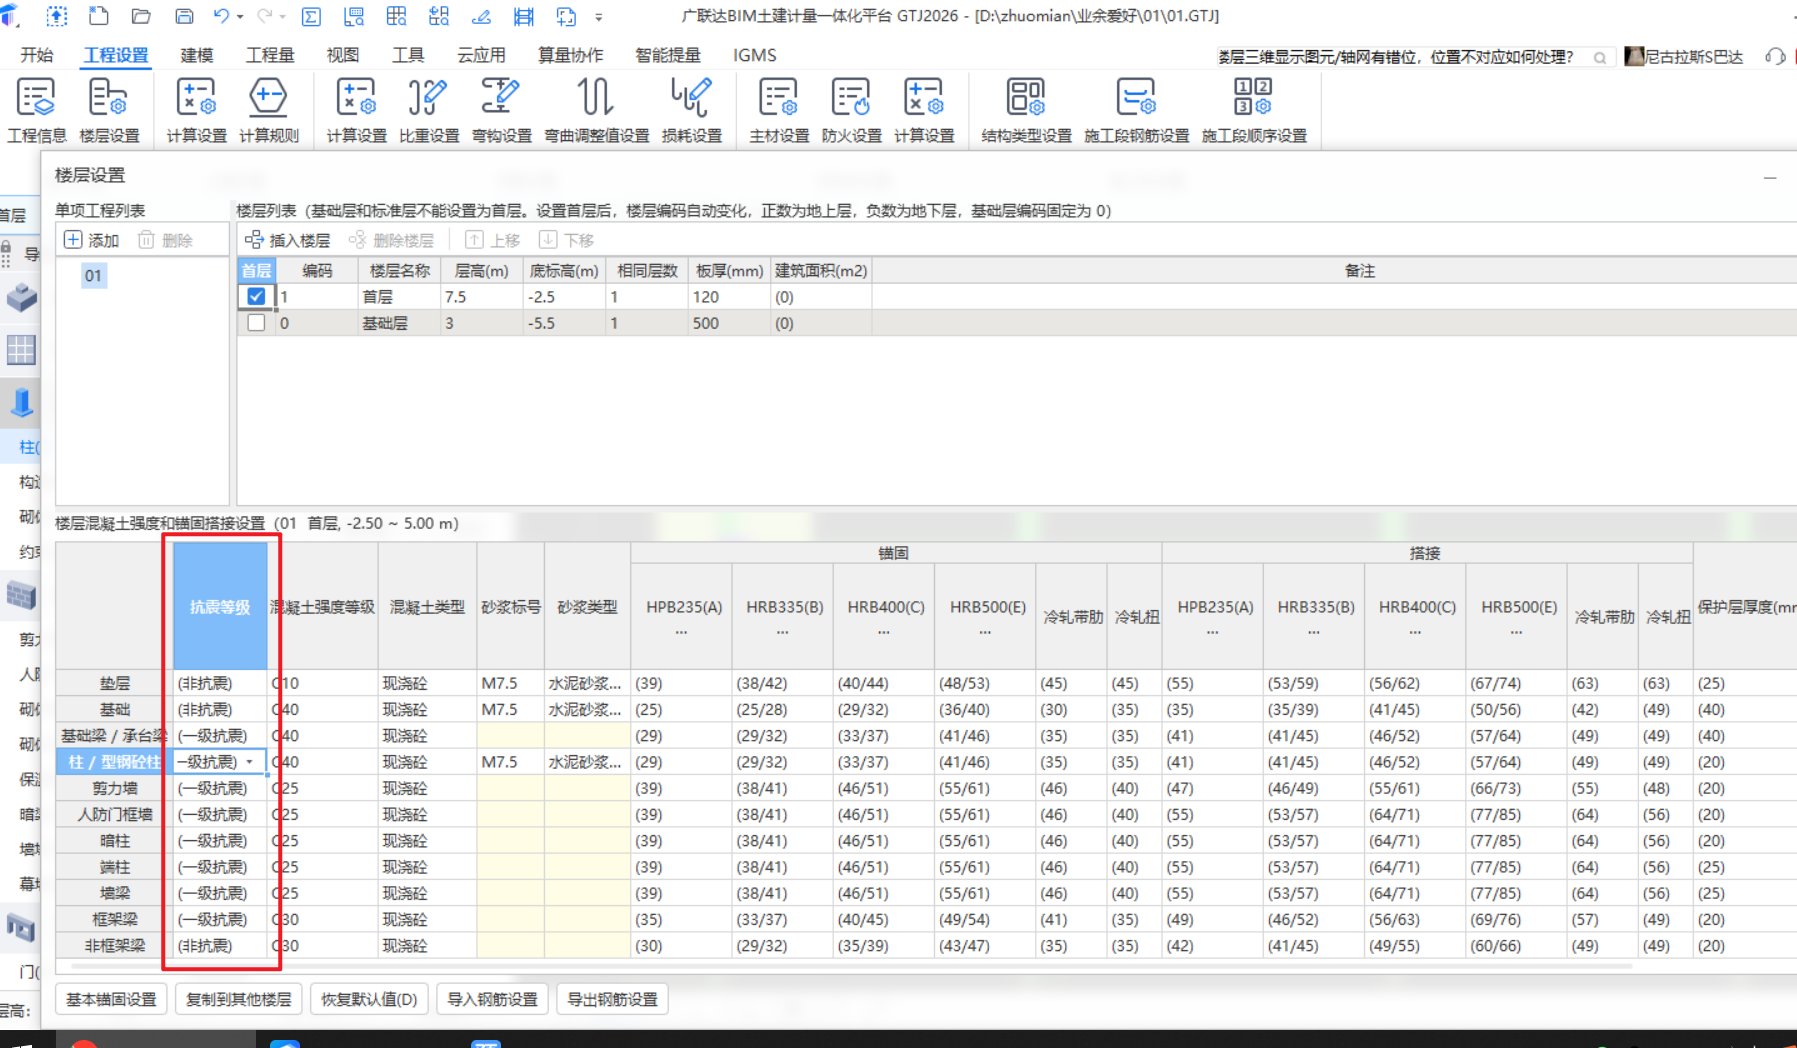Switch to the 工程量 ribbon tab
The height and width of the screenshot is (1048, 1797).
pyautogui.click(x=270, y=55)
